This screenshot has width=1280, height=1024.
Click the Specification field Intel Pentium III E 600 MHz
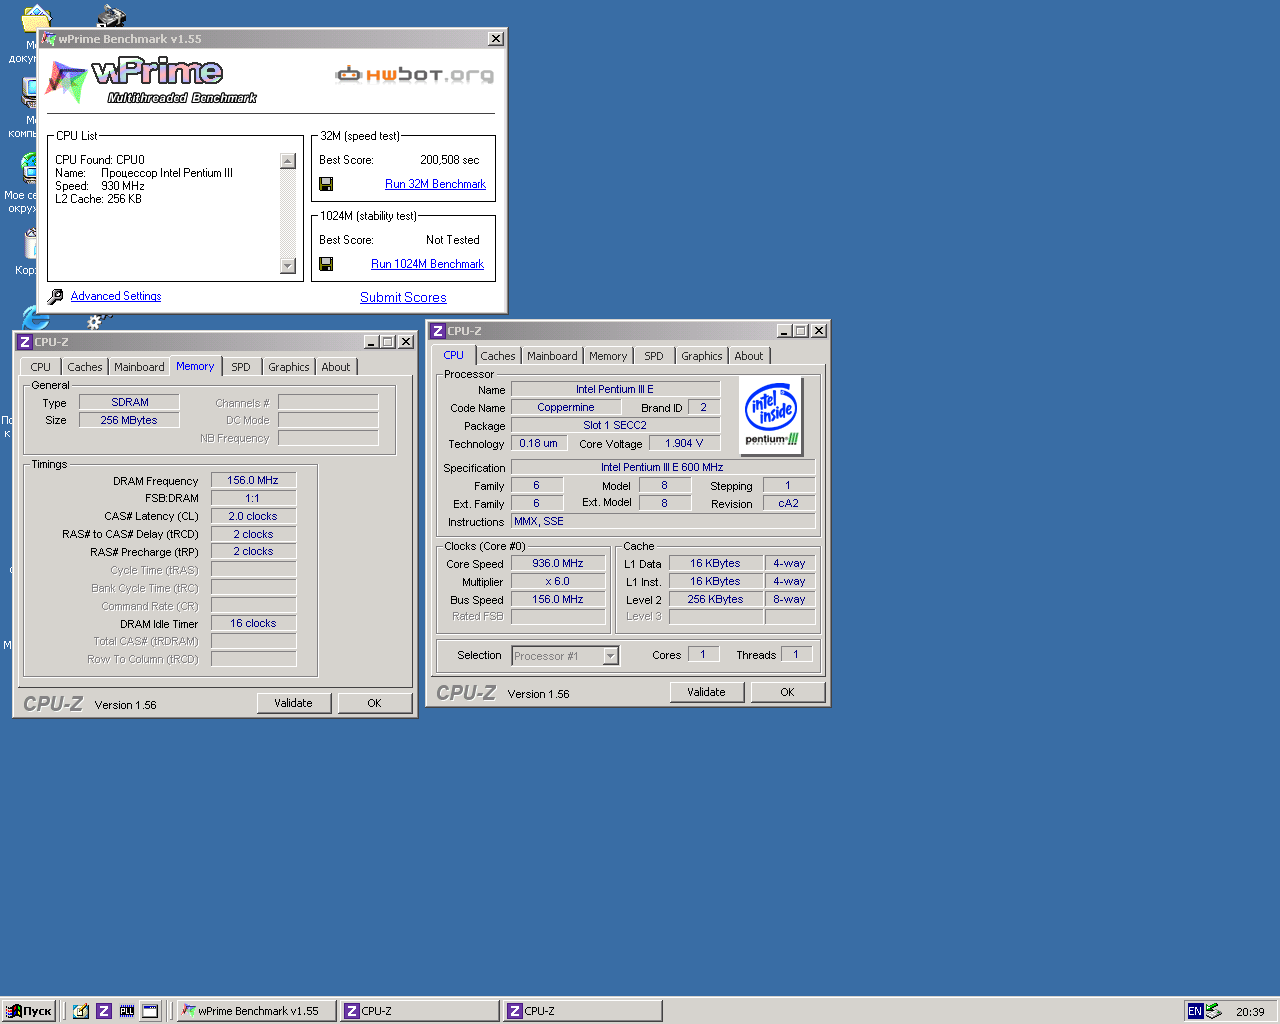tap(662, 467)
